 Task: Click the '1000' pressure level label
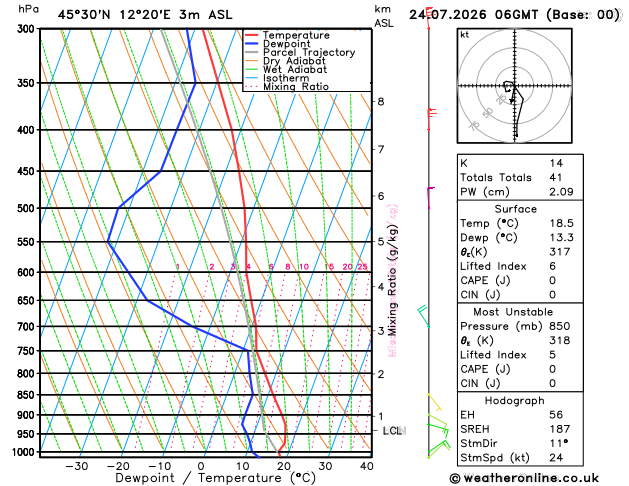tap(26, 452)
